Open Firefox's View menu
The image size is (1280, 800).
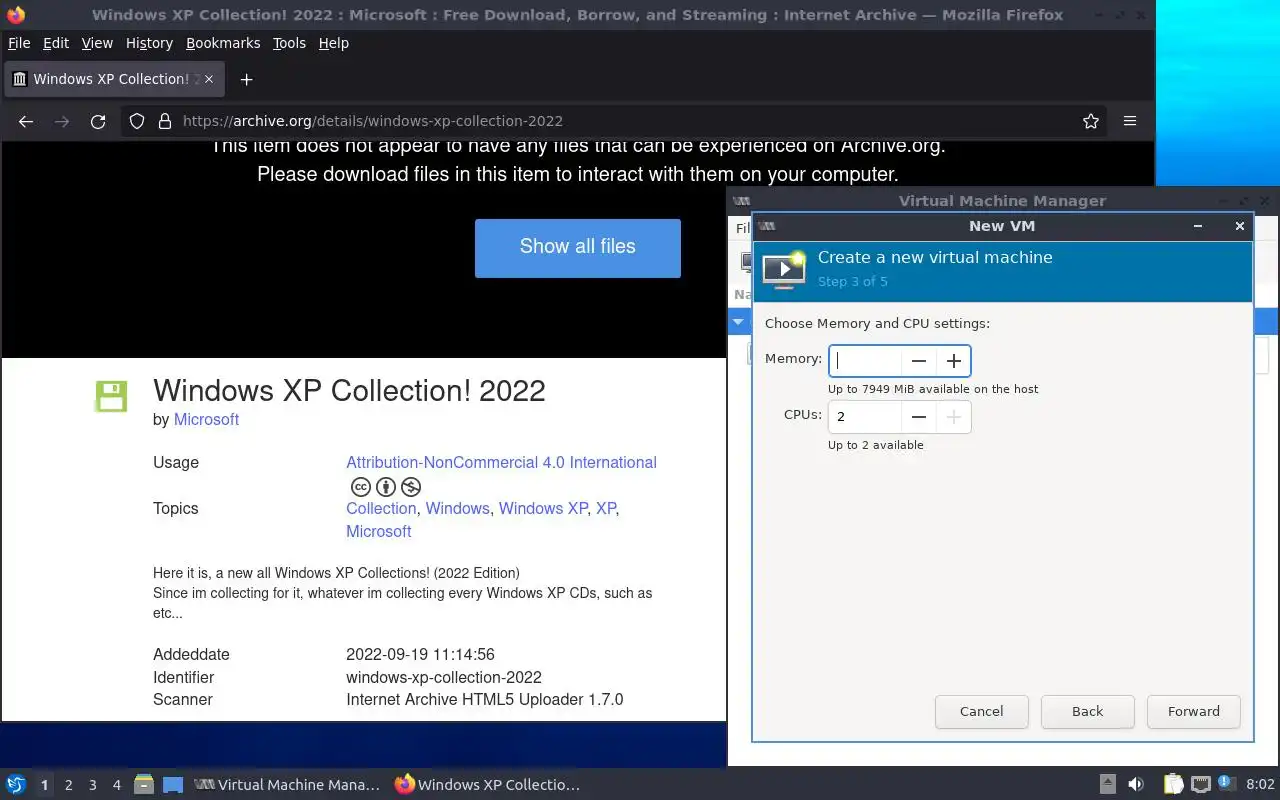click(97, 43)
